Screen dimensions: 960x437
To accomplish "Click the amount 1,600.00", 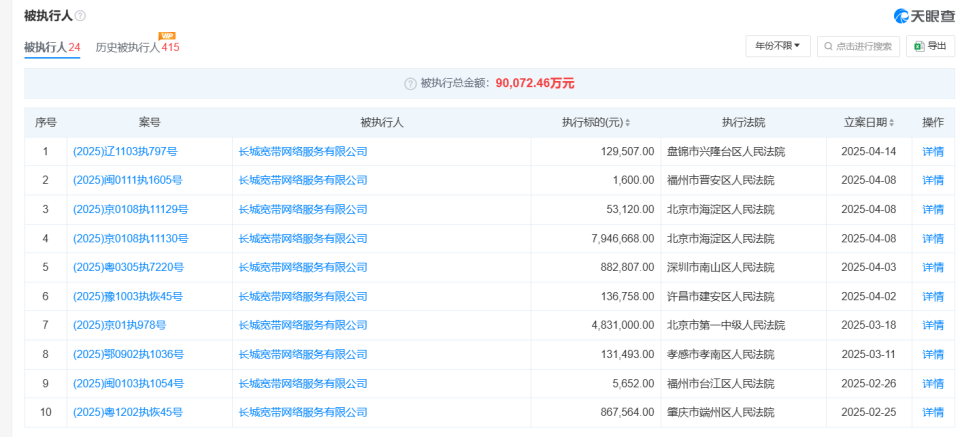I will pyautogui.click(x=636, y=181).
